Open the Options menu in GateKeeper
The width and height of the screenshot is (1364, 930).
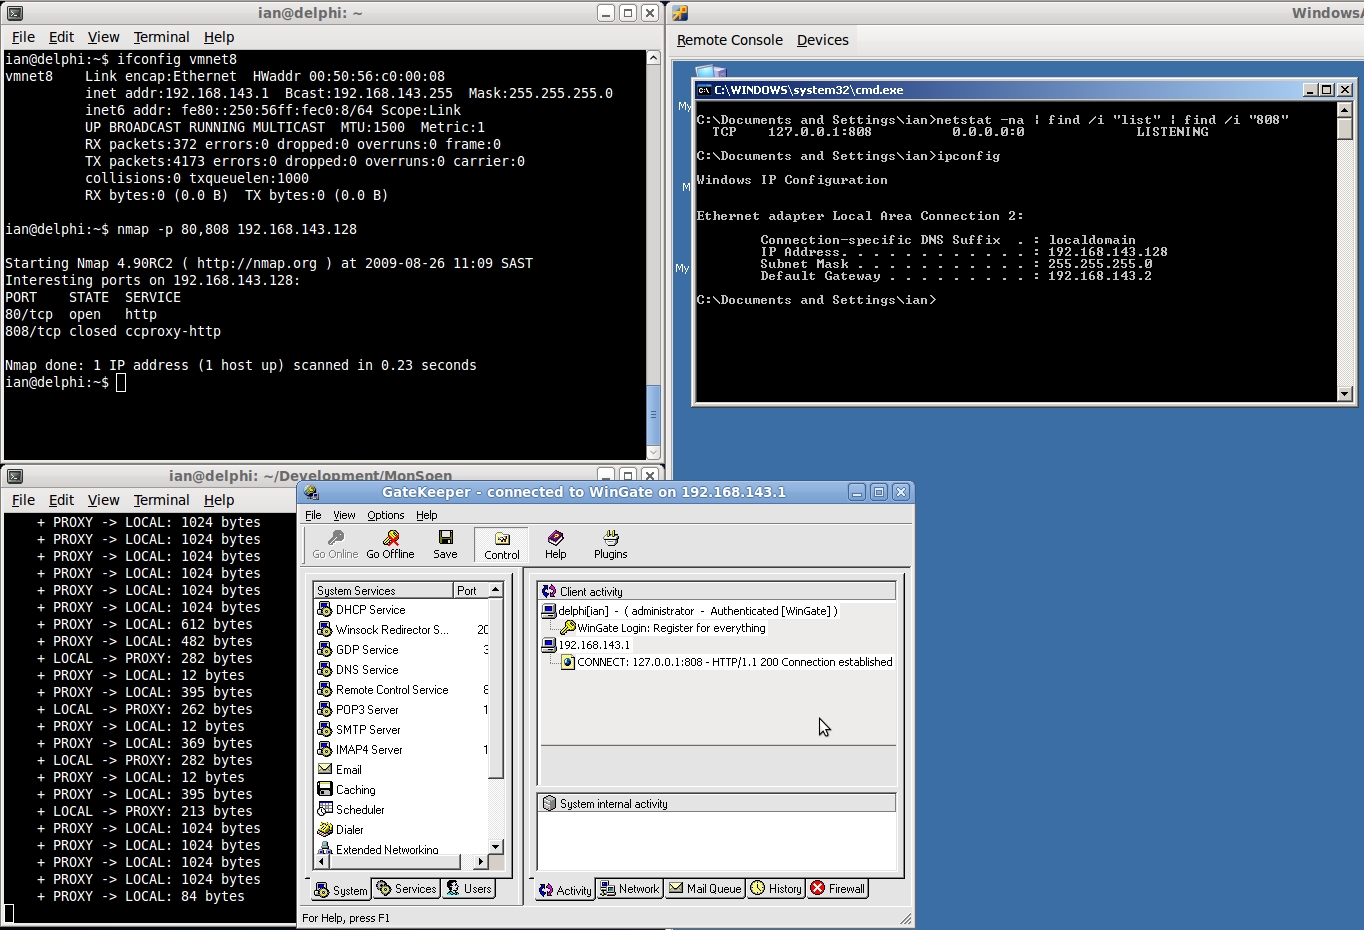pos(385,515)
